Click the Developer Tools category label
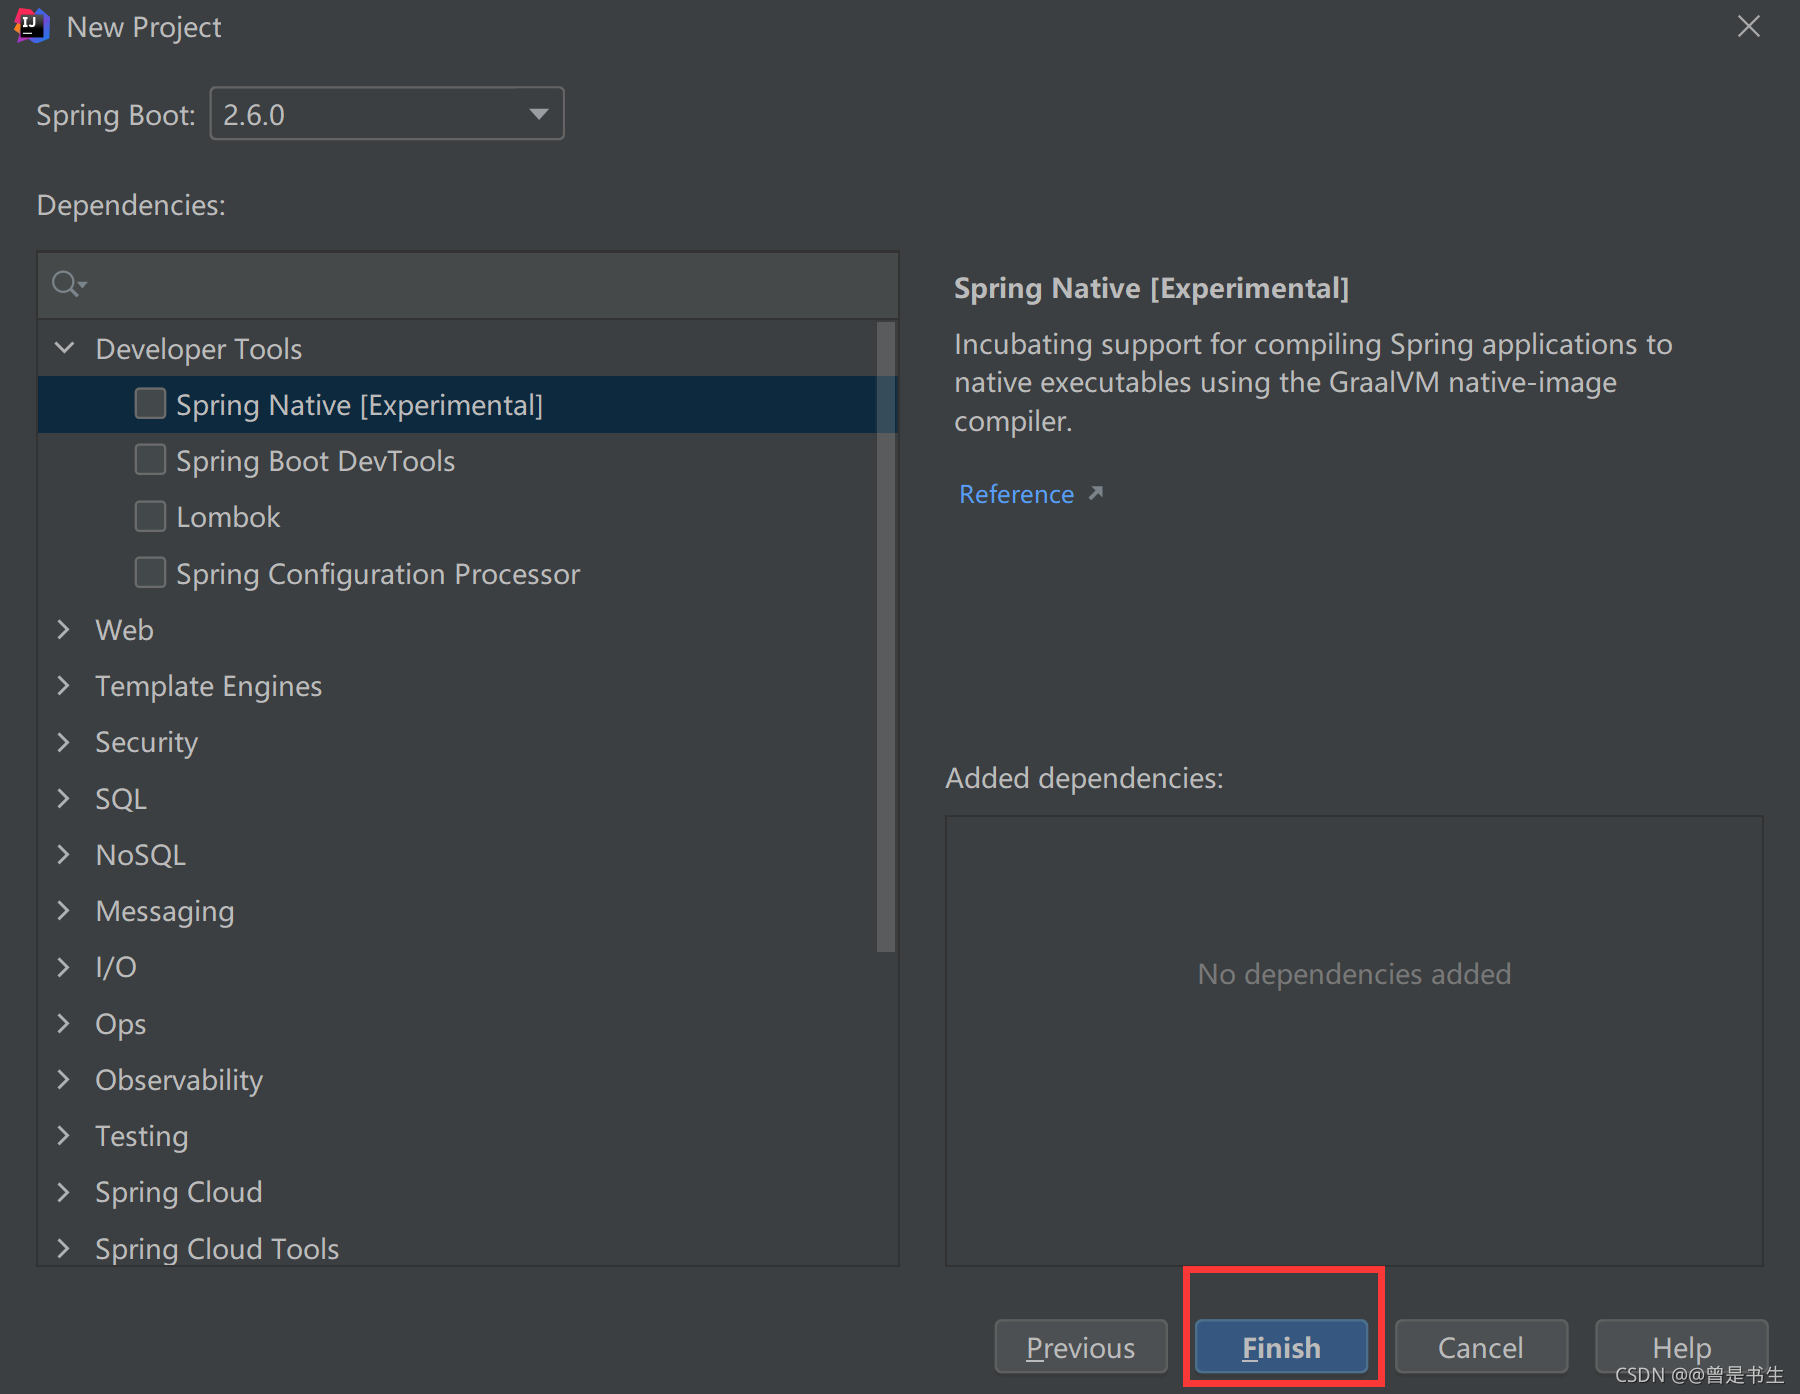Screen dimensions: 1800x1394 [x=198, y=349]
